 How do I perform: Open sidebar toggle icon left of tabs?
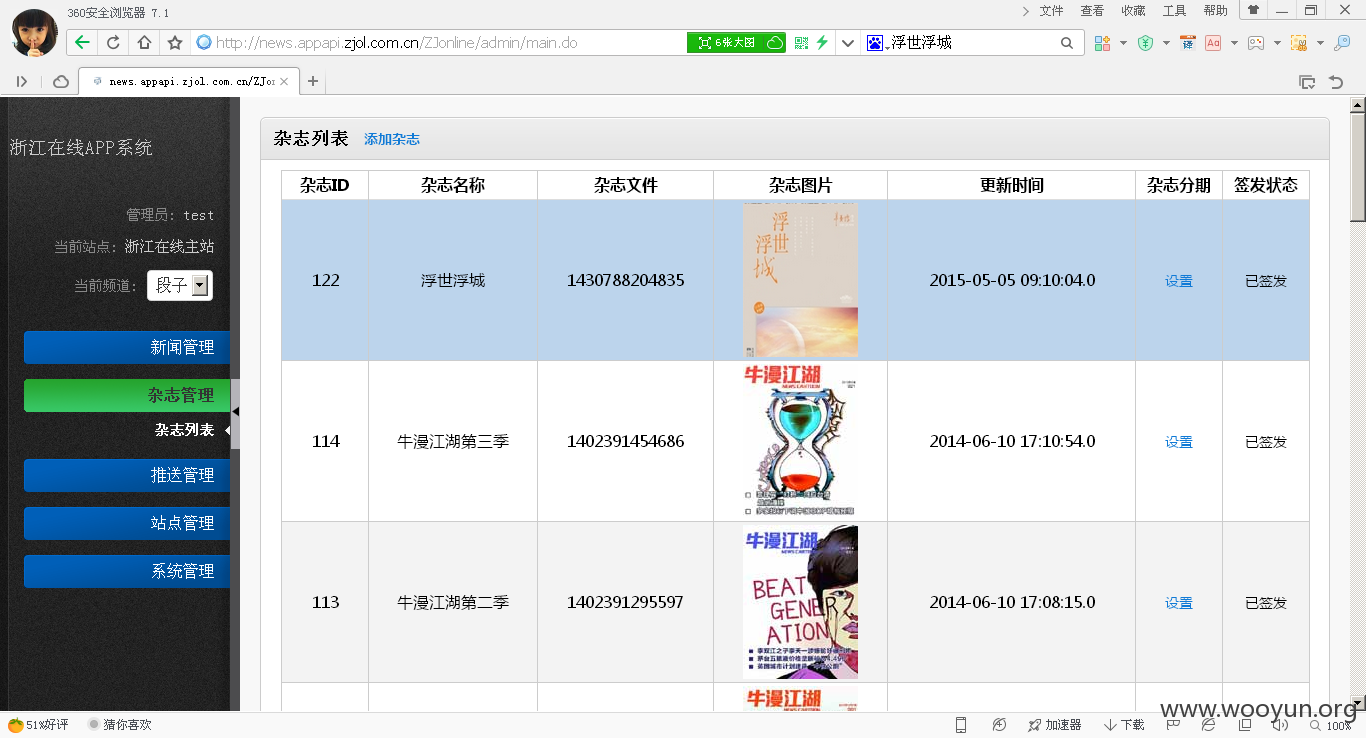point(22,82)
